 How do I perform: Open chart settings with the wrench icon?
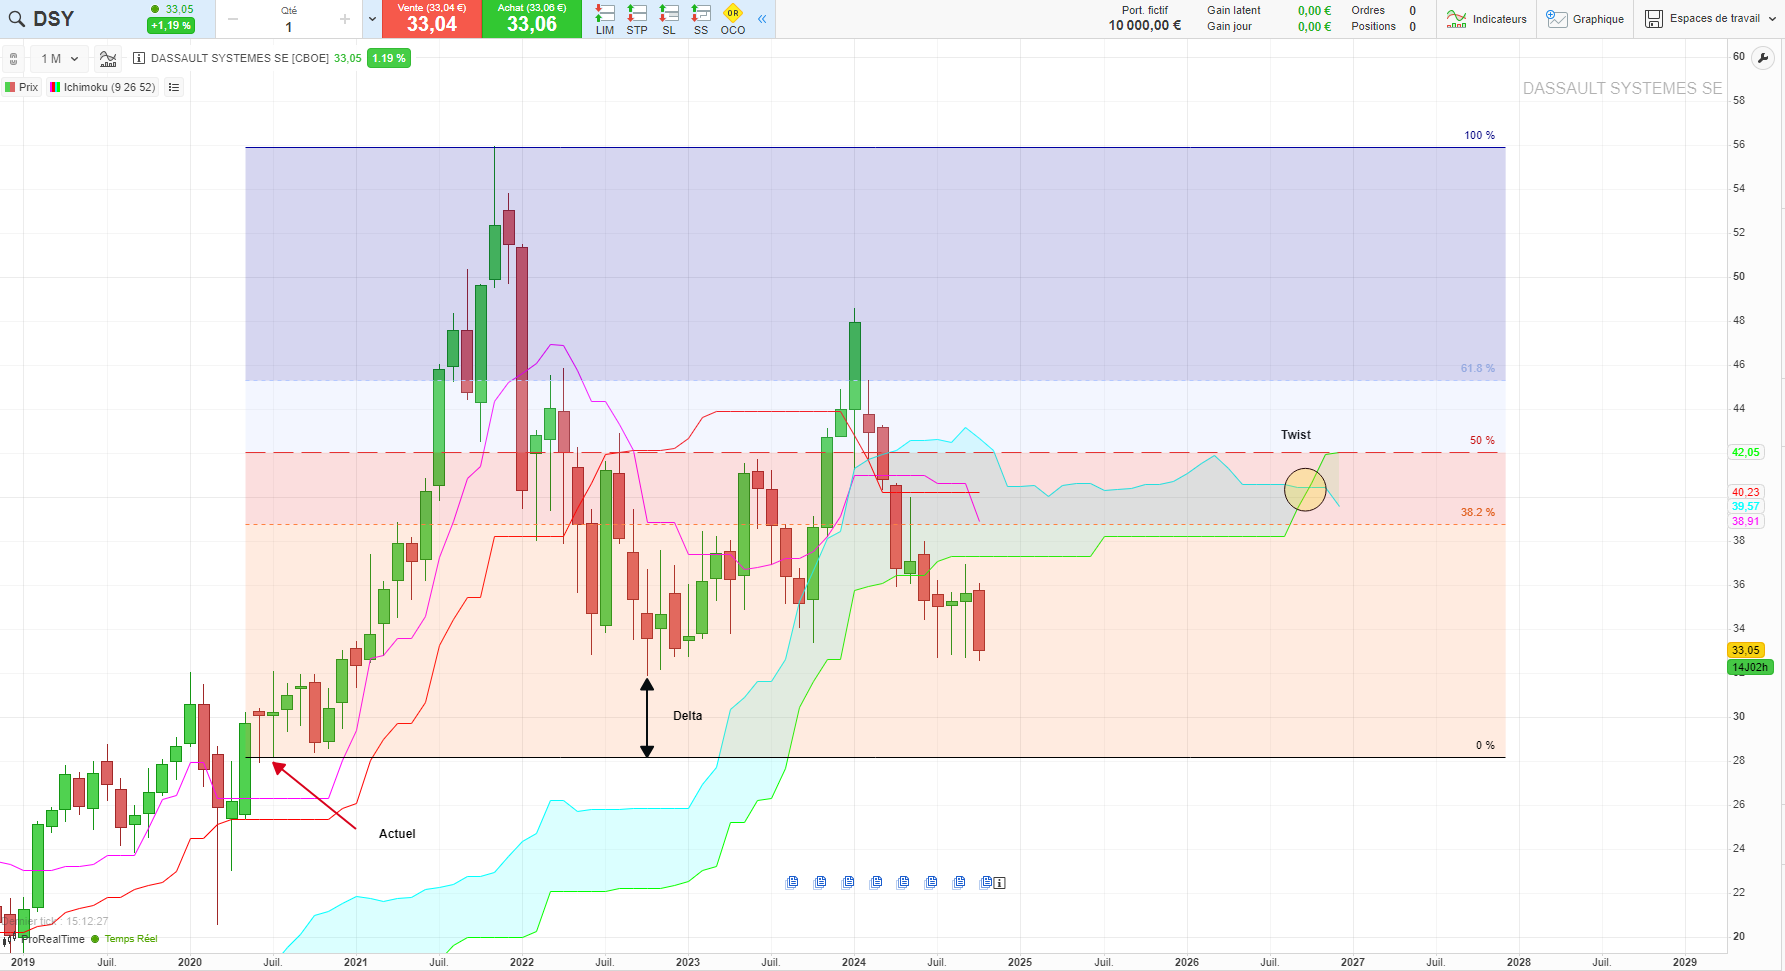pyautogui.click(x=1765, y=58)
